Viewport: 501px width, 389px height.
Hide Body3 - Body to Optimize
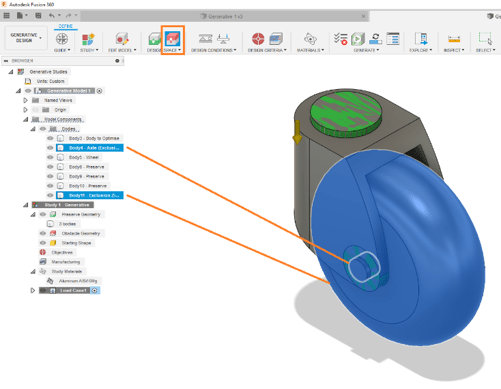click(x=50, y=138)
